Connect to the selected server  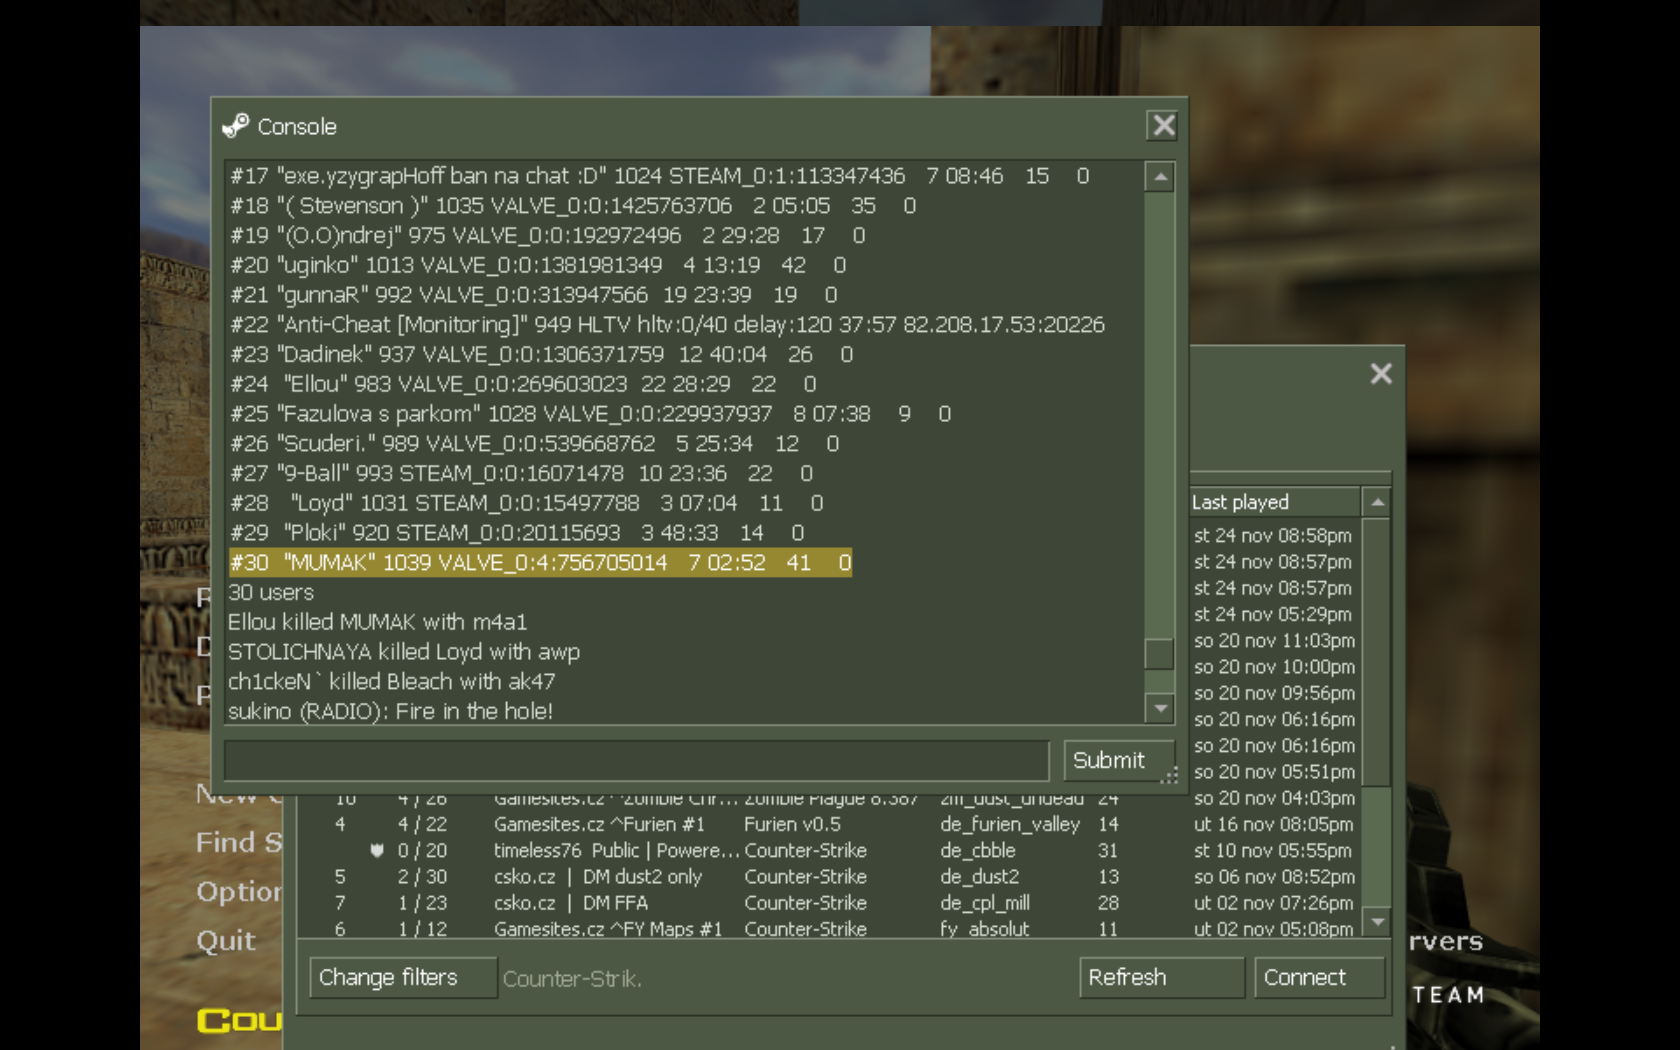(x=1318, y=978)
